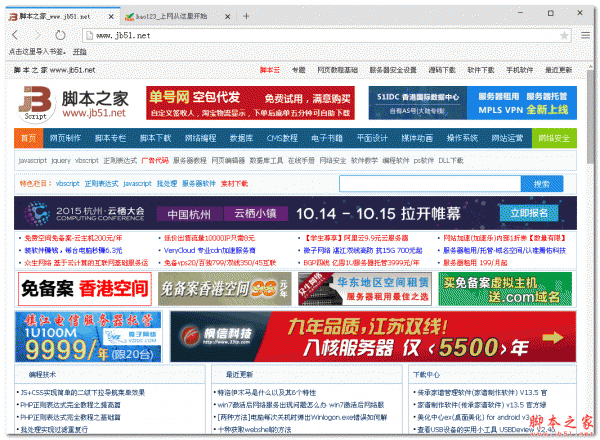Screen dimensions: 600x440
Task: Click the address bar showing www.jb51.net
Action: coord(327,36)
